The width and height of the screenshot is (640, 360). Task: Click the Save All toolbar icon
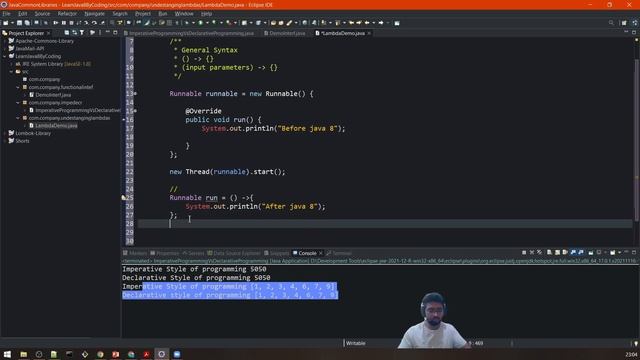(27, 23)
